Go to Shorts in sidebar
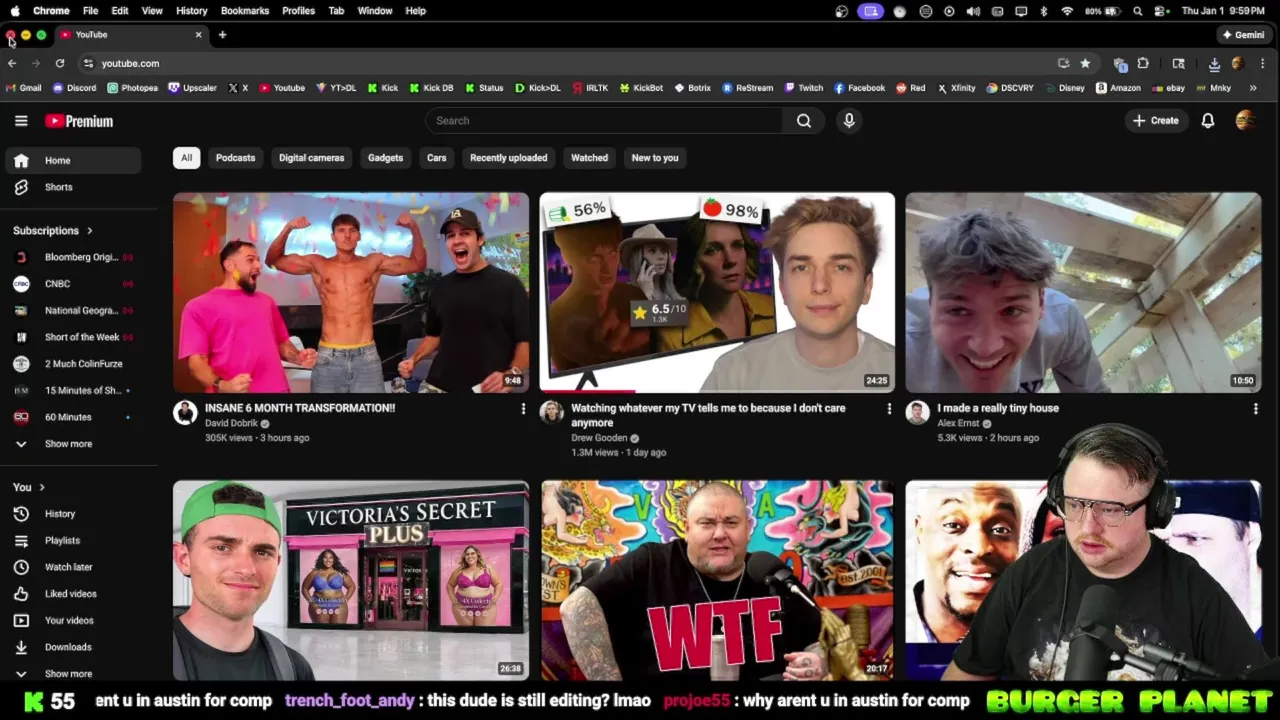Screen dimensions: 1280x720 (x=72, y=187)
